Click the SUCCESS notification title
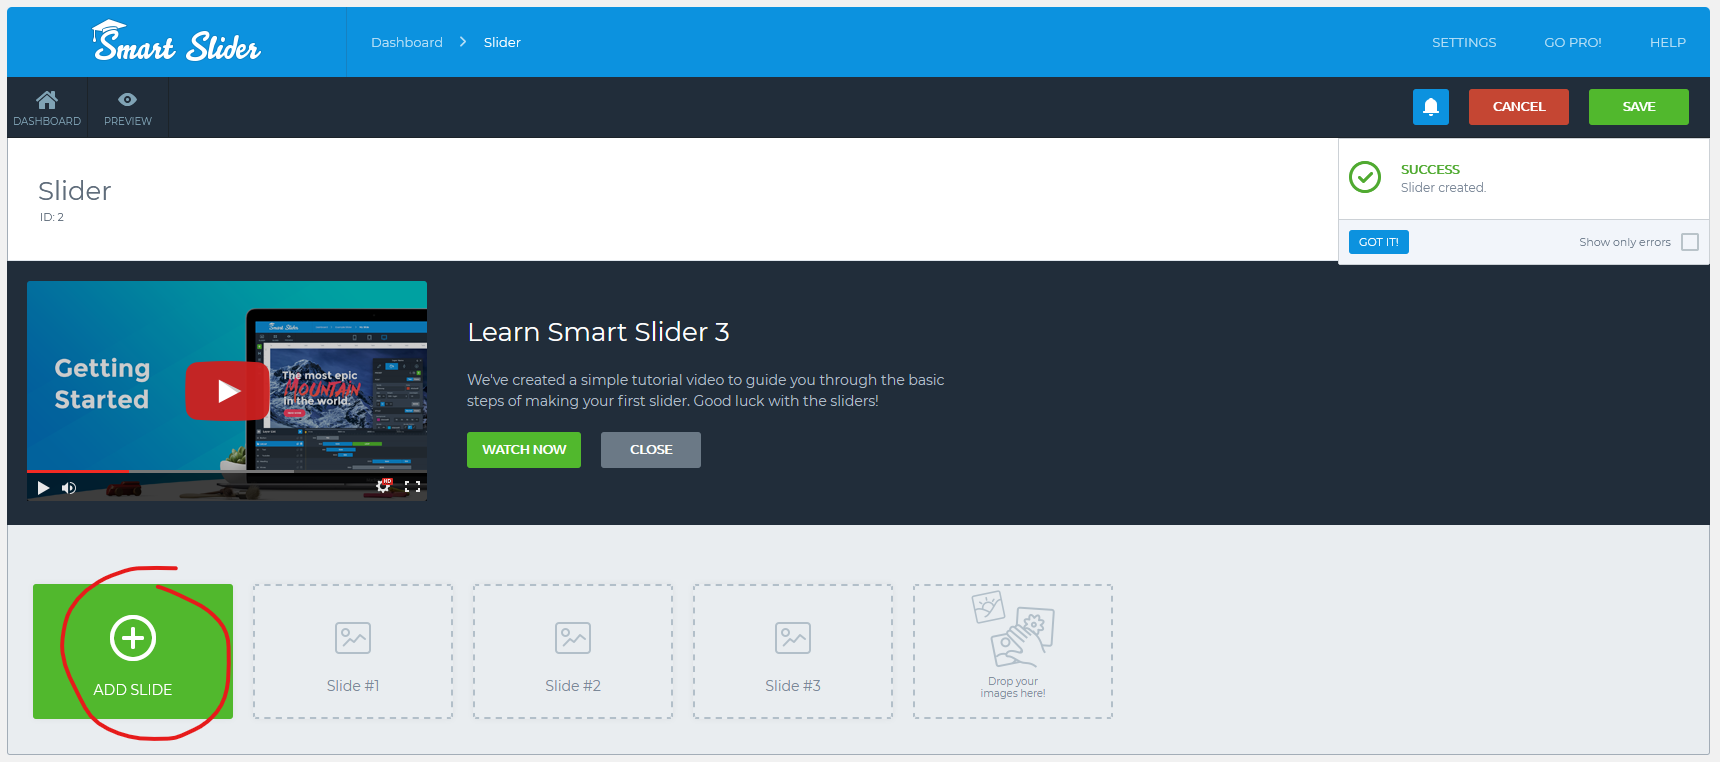Viewport: 1720px width, 762px height. (1430, 170)
